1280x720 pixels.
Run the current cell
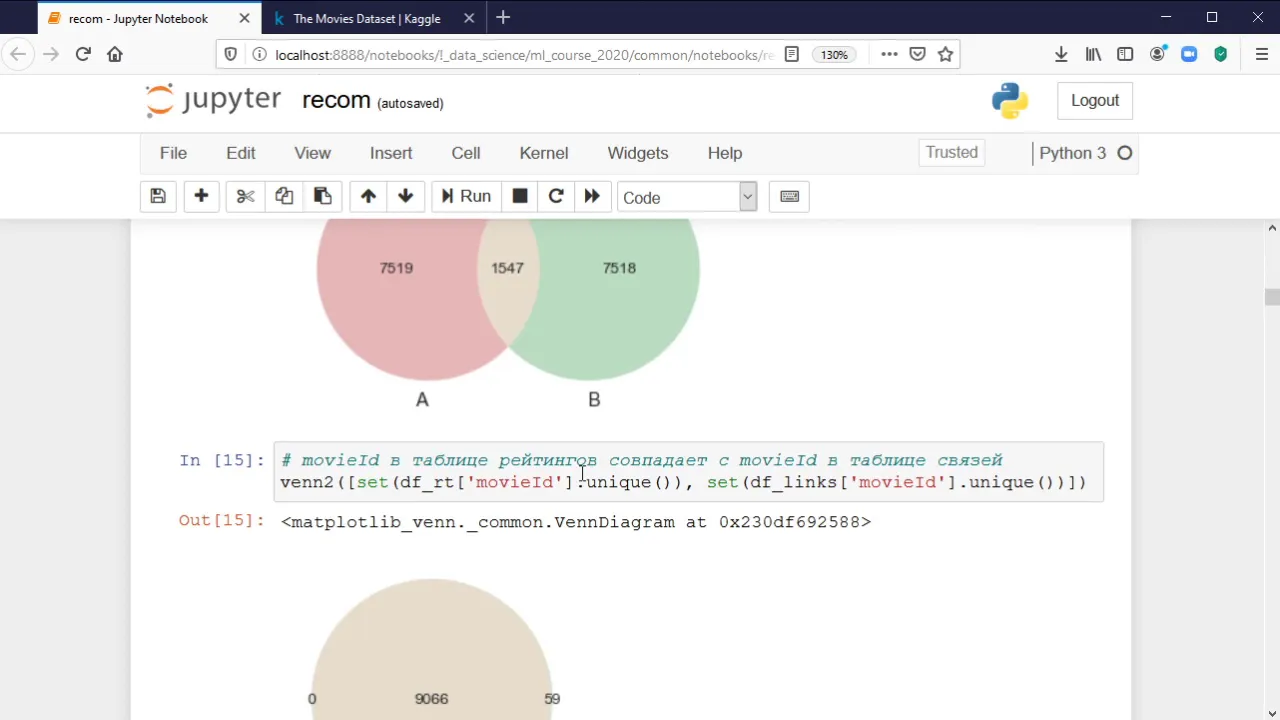tap(466, 197)
